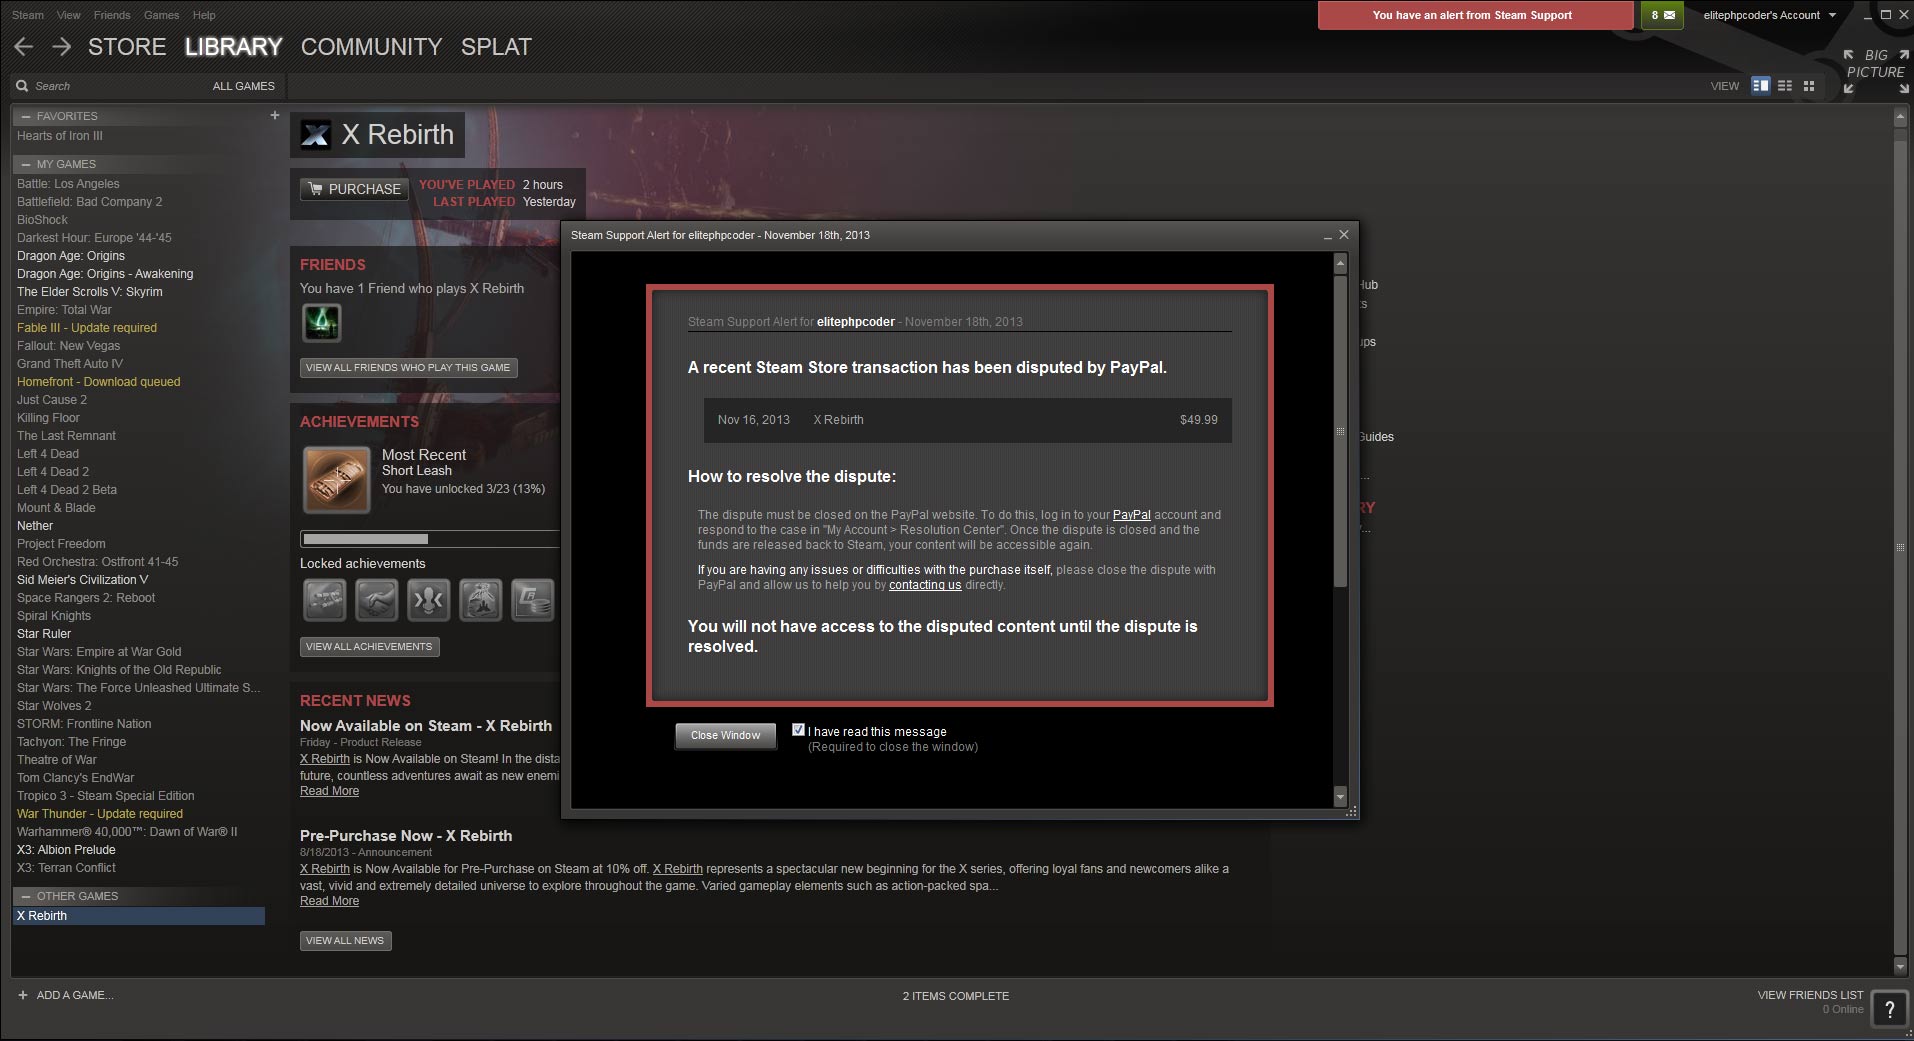Collapse the Other Games category

pyautogui.click(x=26, y=896)
